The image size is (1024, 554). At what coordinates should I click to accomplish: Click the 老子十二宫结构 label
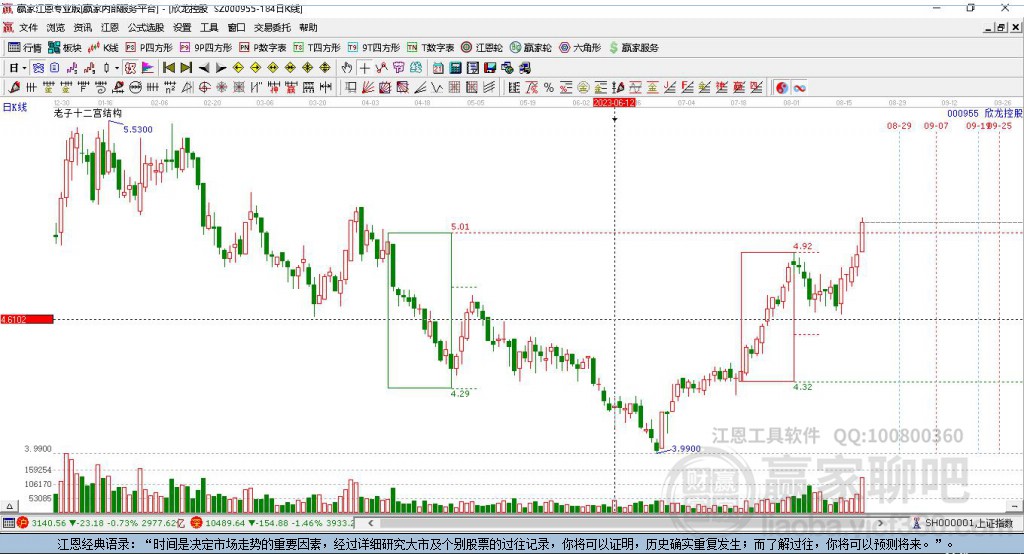click(88, 113)
